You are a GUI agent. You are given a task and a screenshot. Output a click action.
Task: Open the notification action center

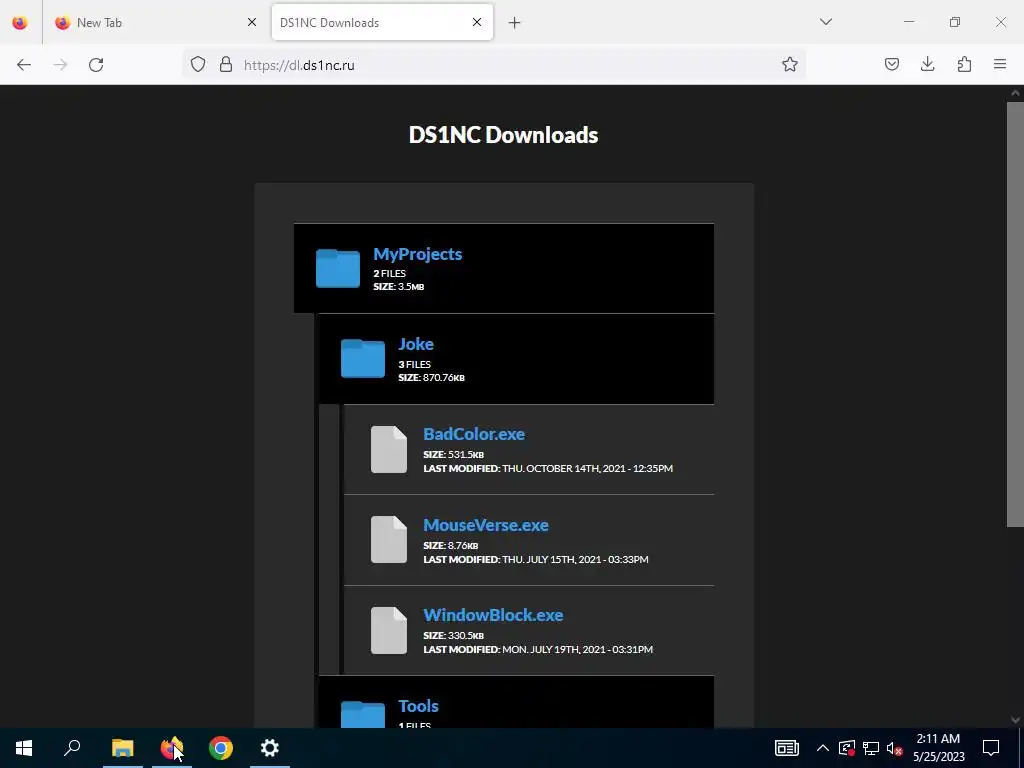coord(991,748)
